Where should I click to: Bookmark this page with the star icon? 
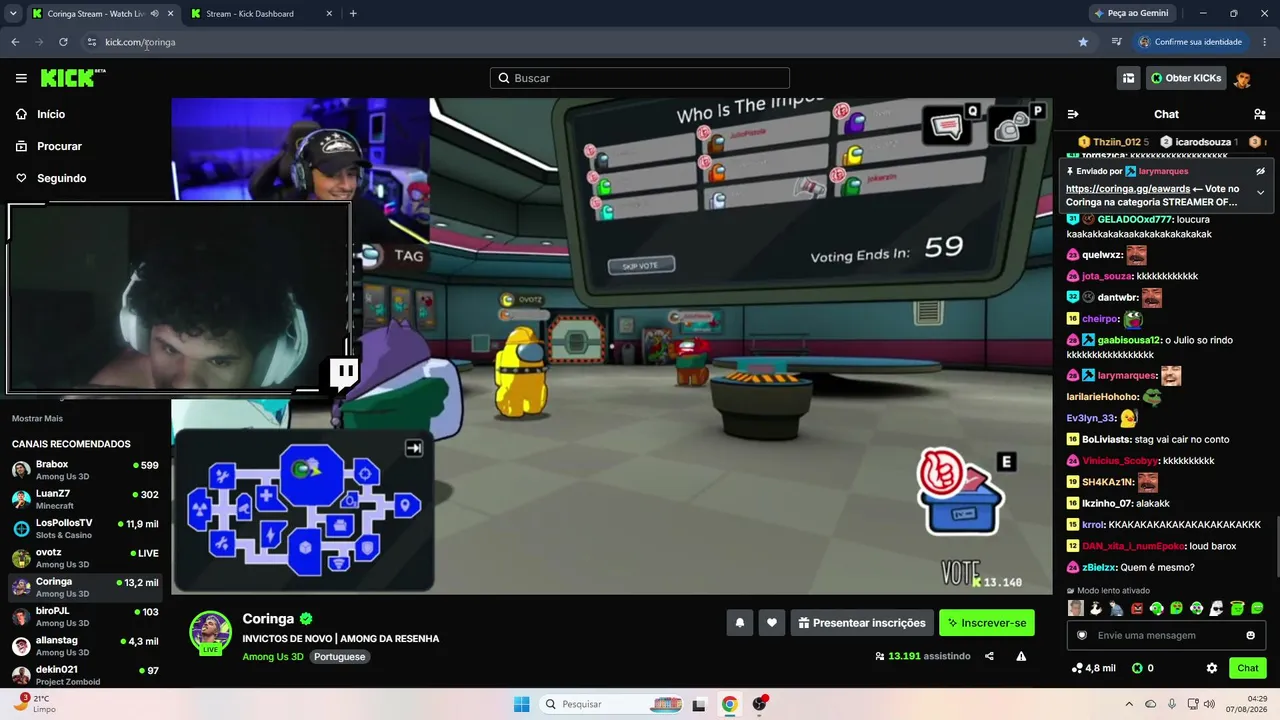(1083, 42)
